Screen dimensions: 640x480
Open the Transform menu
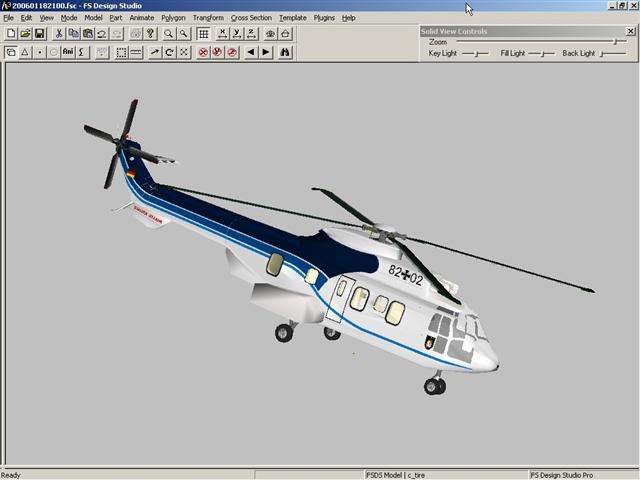click(208, 18)
